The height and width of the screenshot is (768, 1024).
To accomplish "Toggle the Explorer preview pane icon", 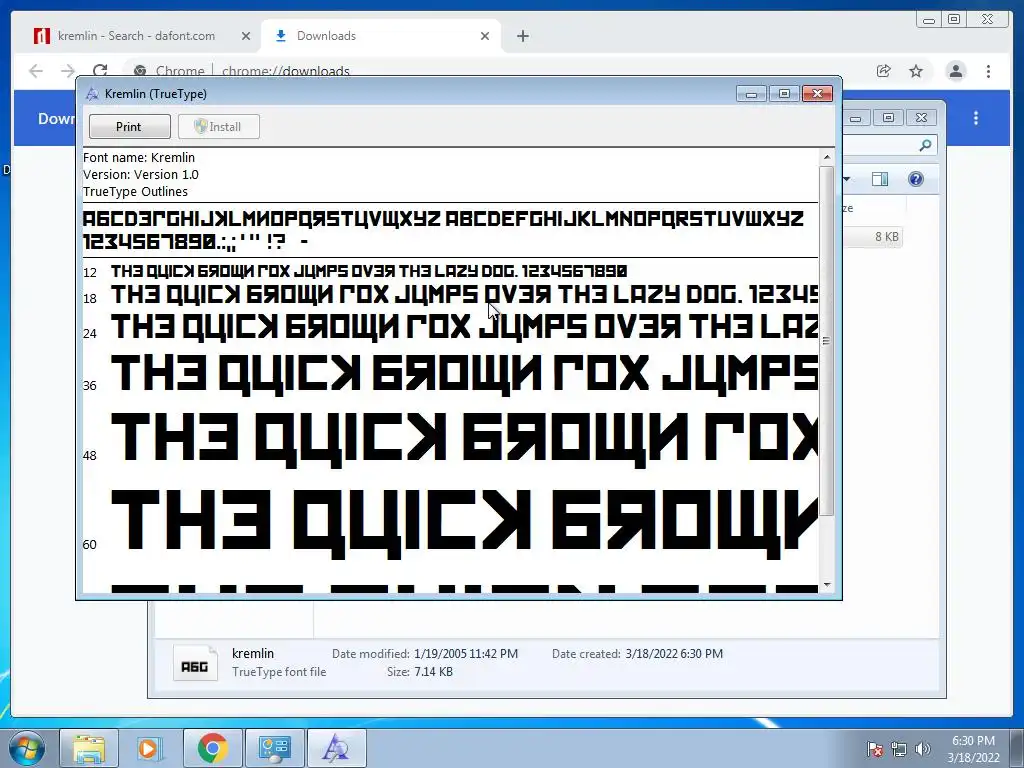I will click(880, 179).
